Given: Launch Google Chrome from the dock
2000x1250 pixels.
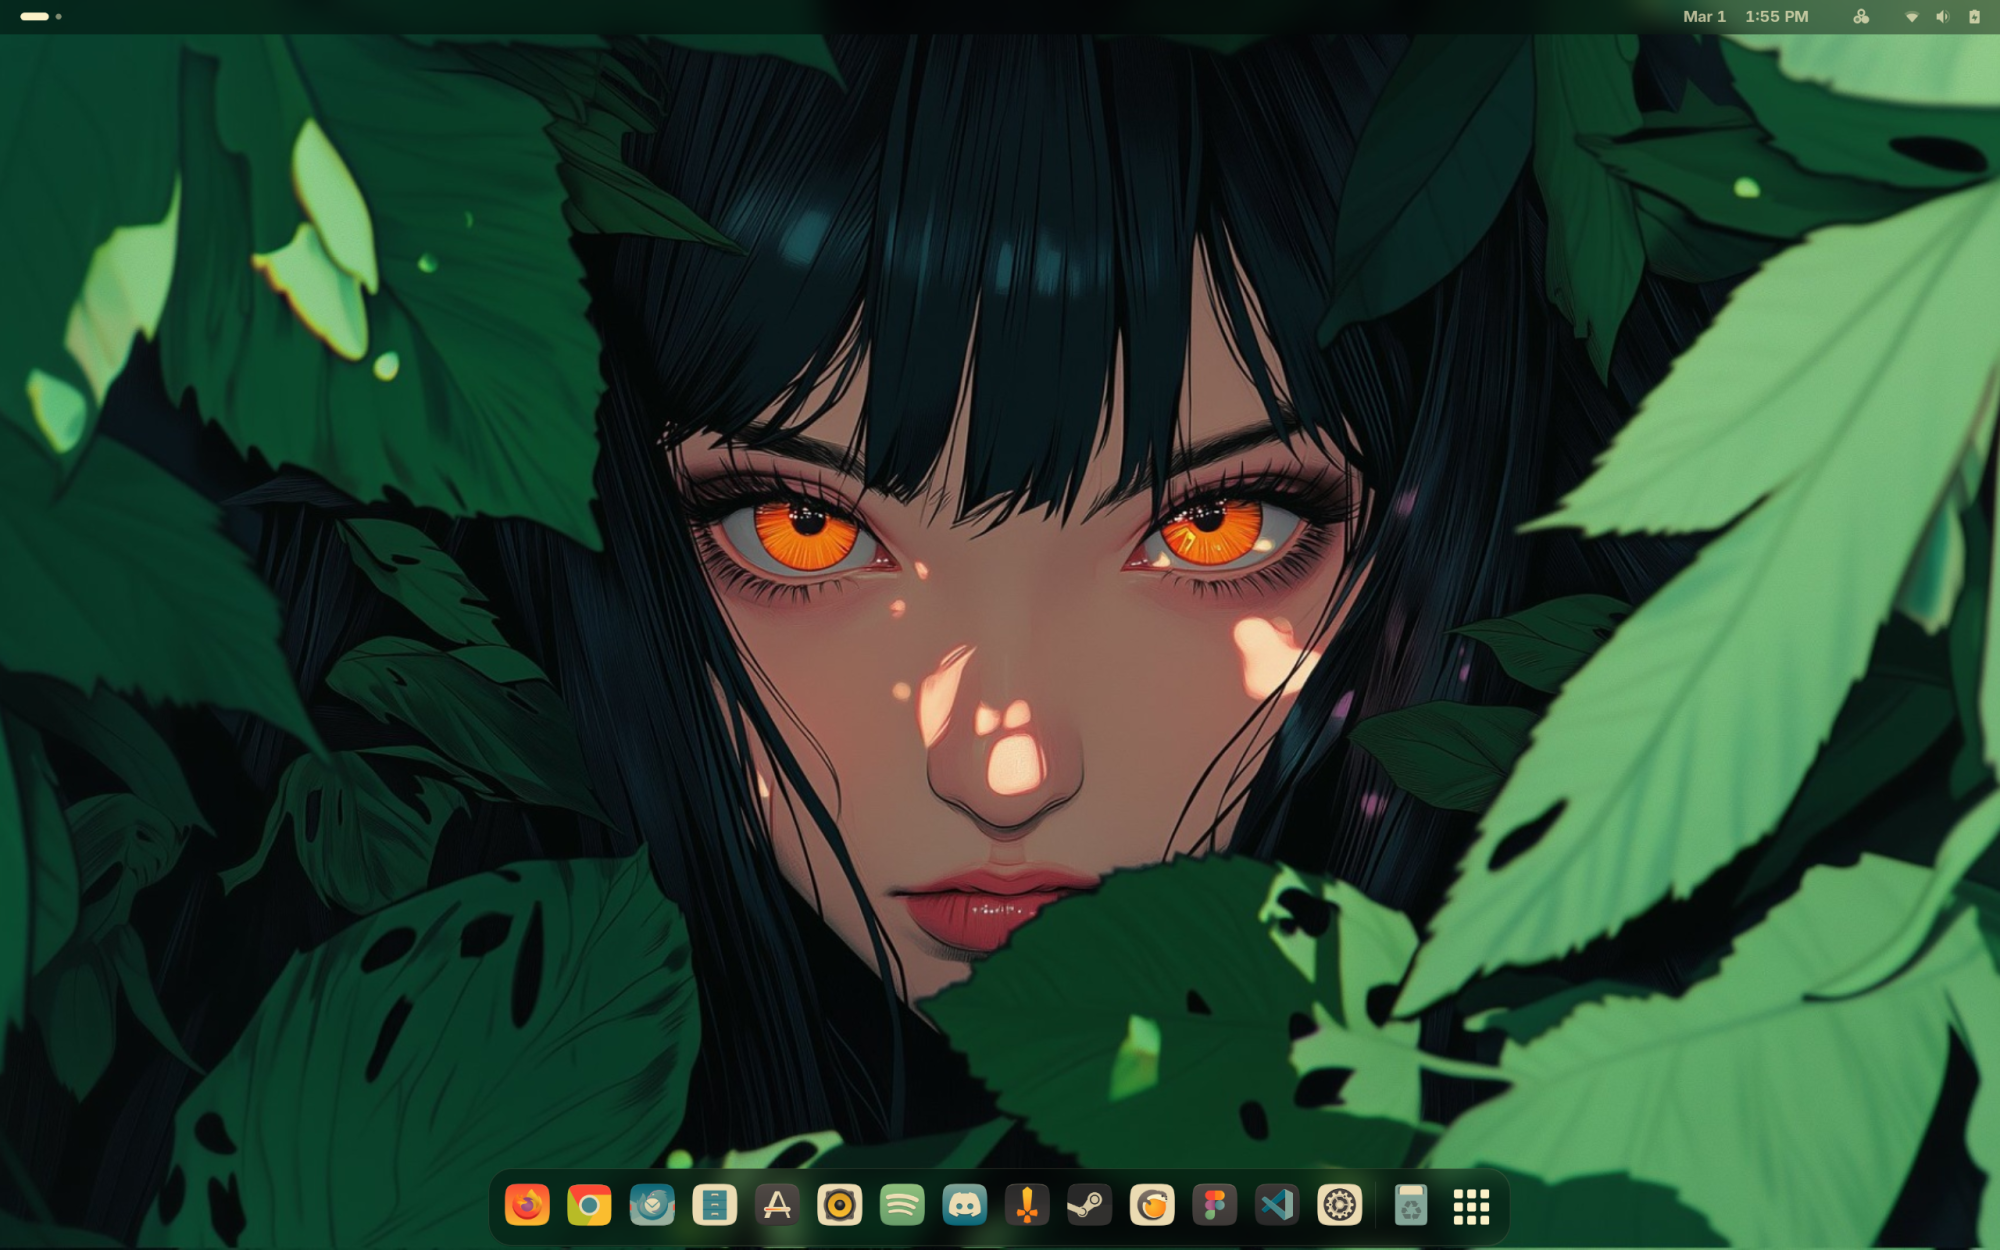Looking at the screenshot, I should (x=589, y=1206).
